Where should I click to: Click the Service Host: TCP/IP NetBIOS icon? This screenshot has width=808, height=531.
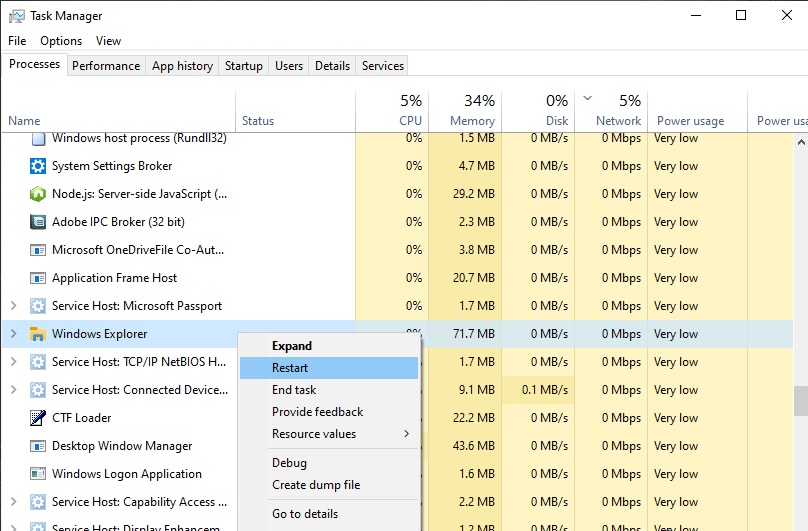(x=38, y=362)
